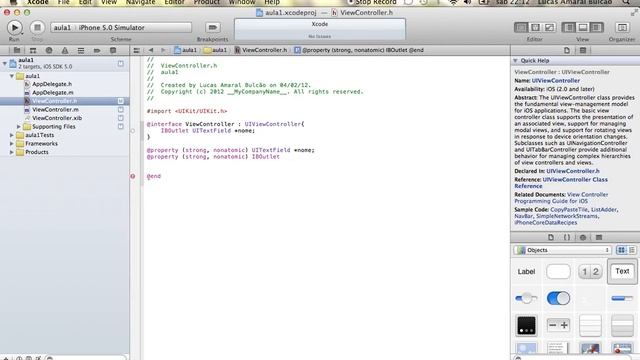The image size is (640, 360).
Task: Go forward in editor history
Action: tap(163, 50)
